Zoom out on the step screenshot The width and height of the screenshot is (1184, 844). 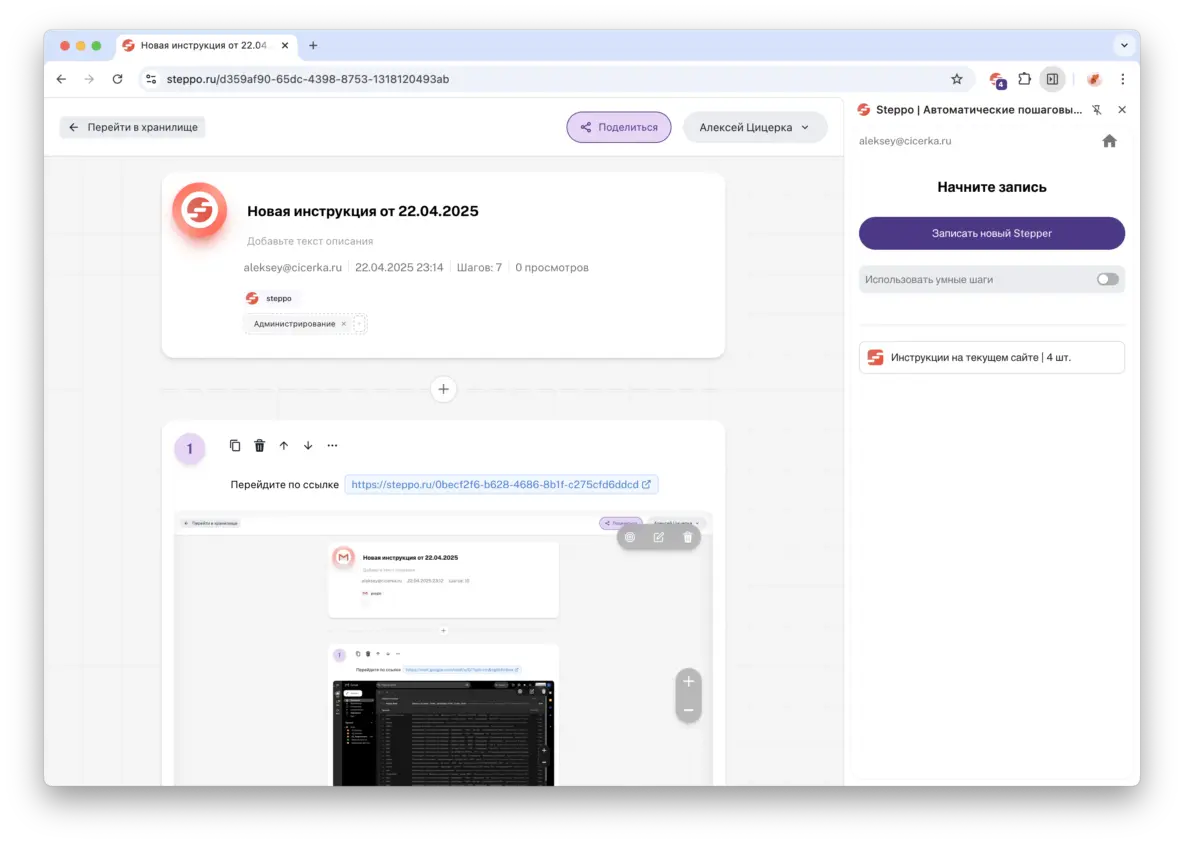tap(689, 710)
